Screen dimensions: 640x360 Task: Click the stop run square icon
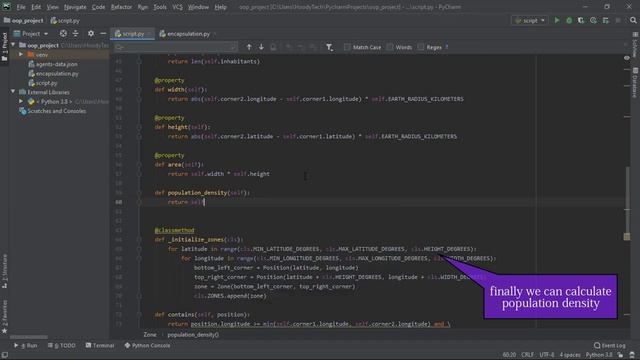point(618,20)
